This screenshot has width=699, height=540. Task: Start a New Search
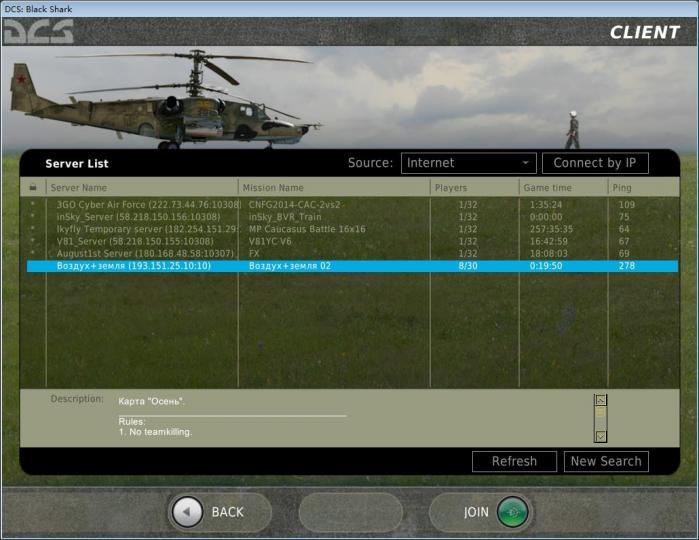click(x=606, y=461)
